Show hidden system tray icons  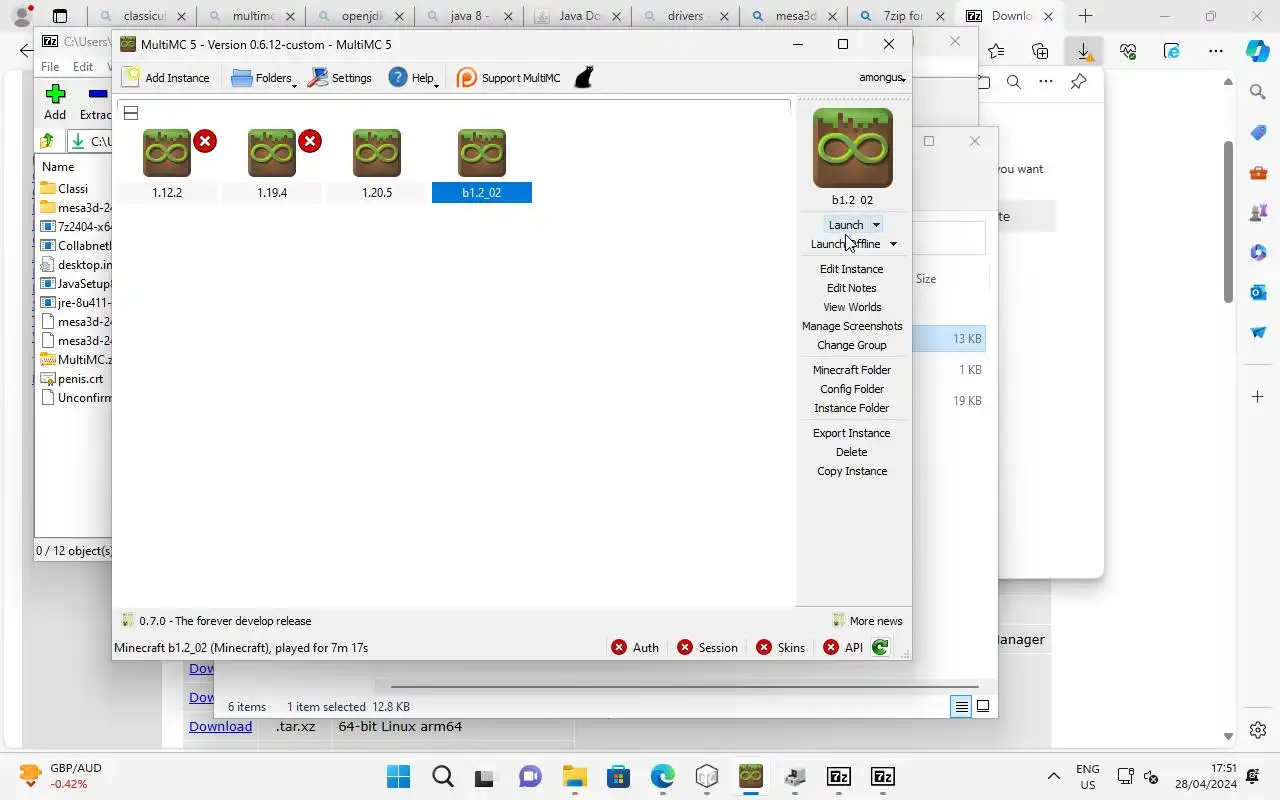[1053, 777]
